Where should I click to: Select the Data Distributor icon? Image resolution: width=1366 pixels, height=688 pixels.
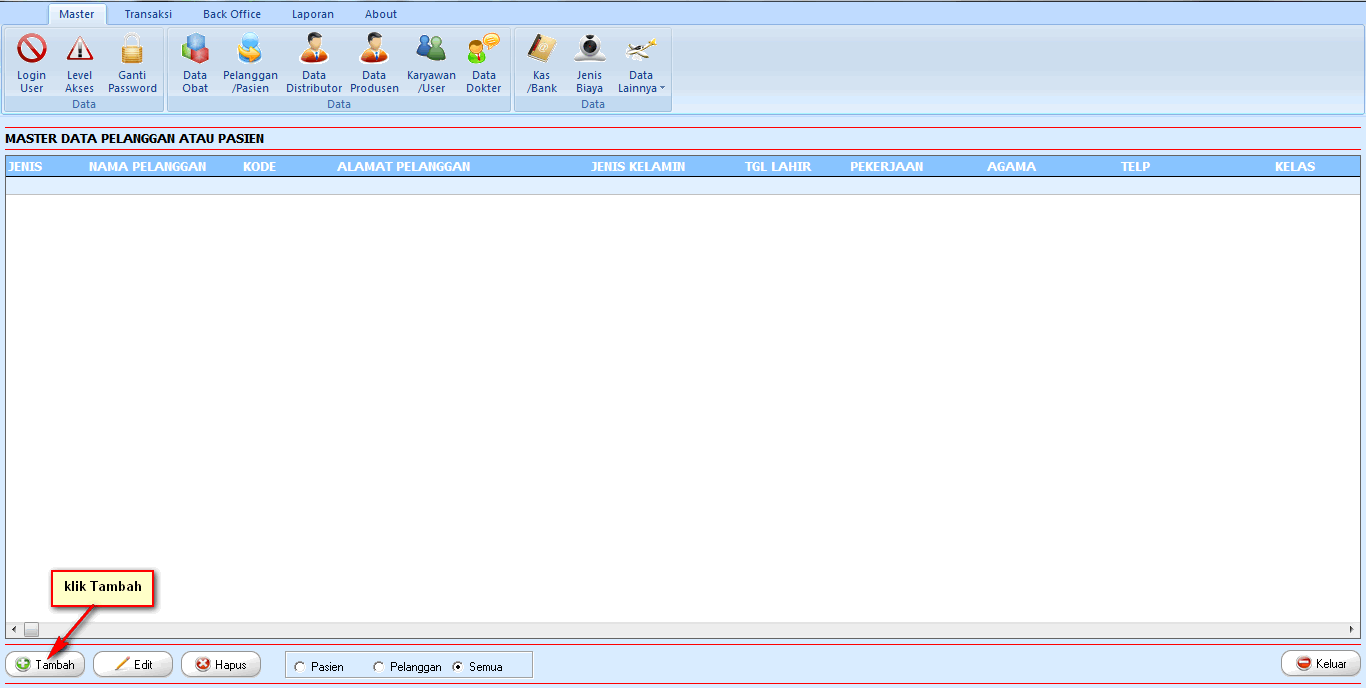click(314, 50)
